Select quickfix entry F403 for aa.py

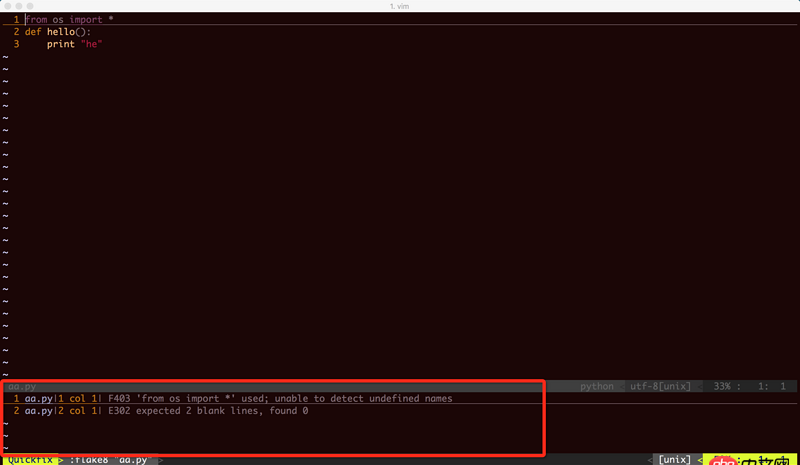click(238, 399)
